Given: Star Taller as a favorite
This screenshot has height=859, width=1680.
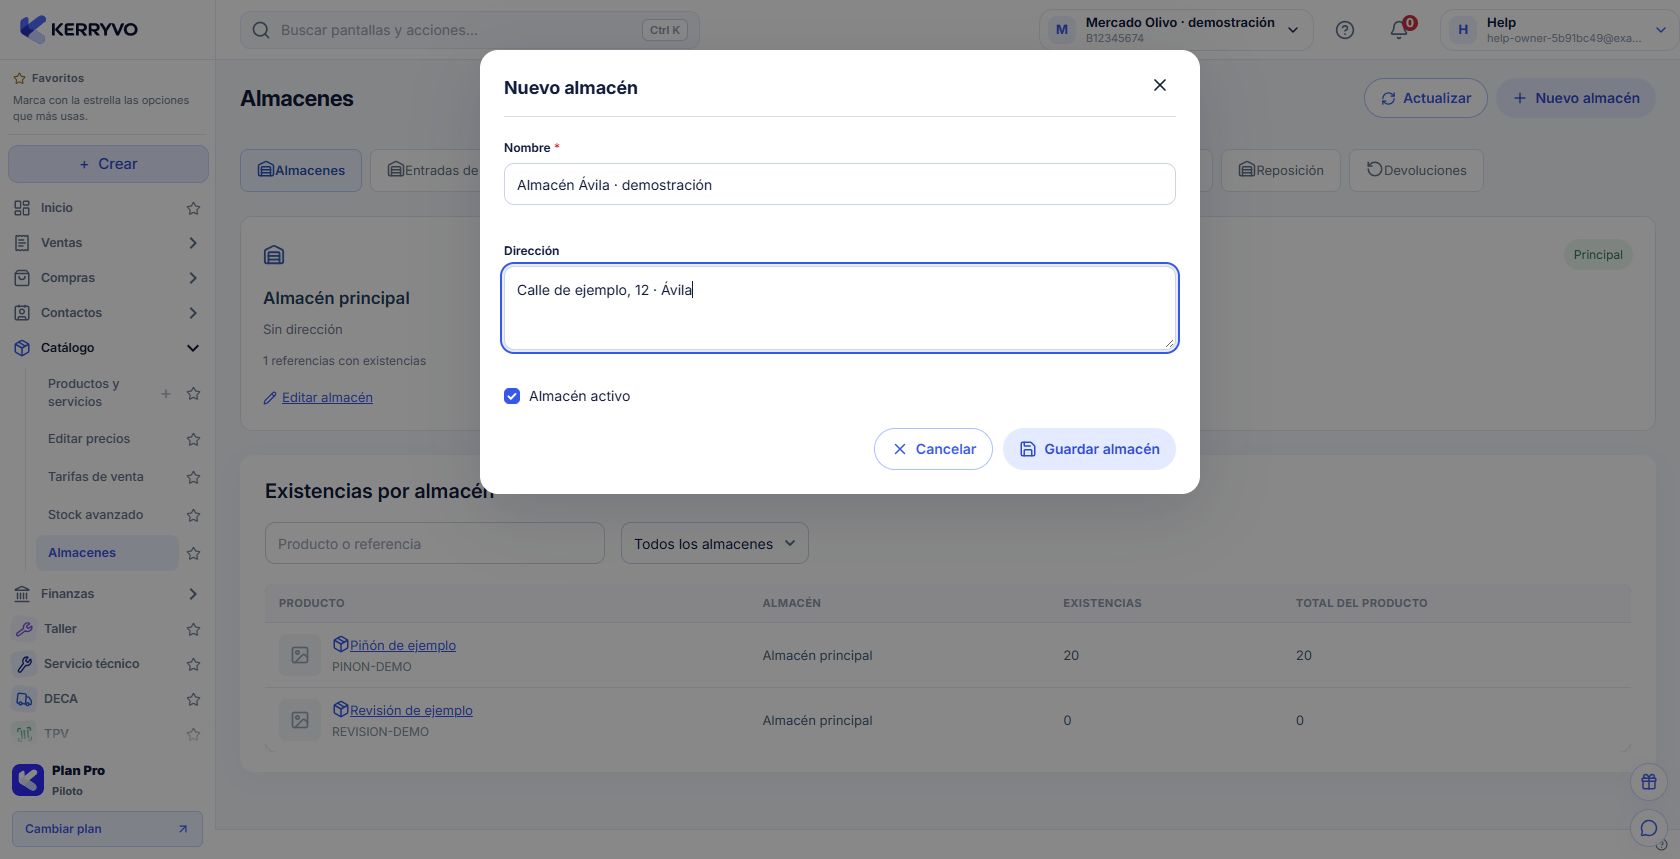Looking at the screenshot, I should click(x=194, y=629).
